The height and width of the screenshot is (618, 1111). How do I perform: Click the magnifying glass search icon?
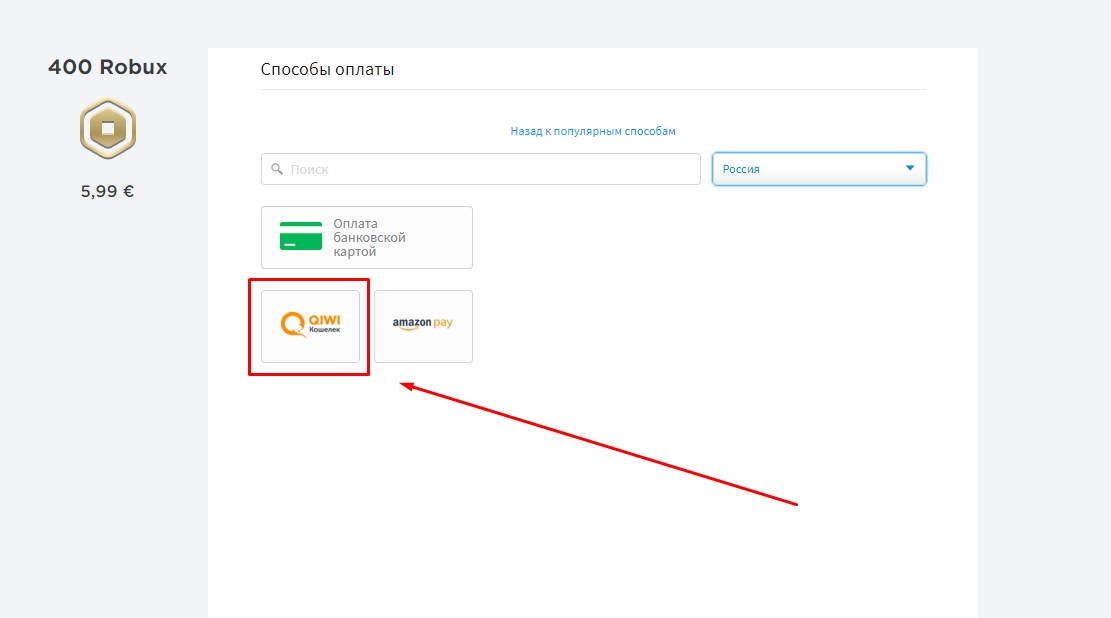tap(276, 169)
